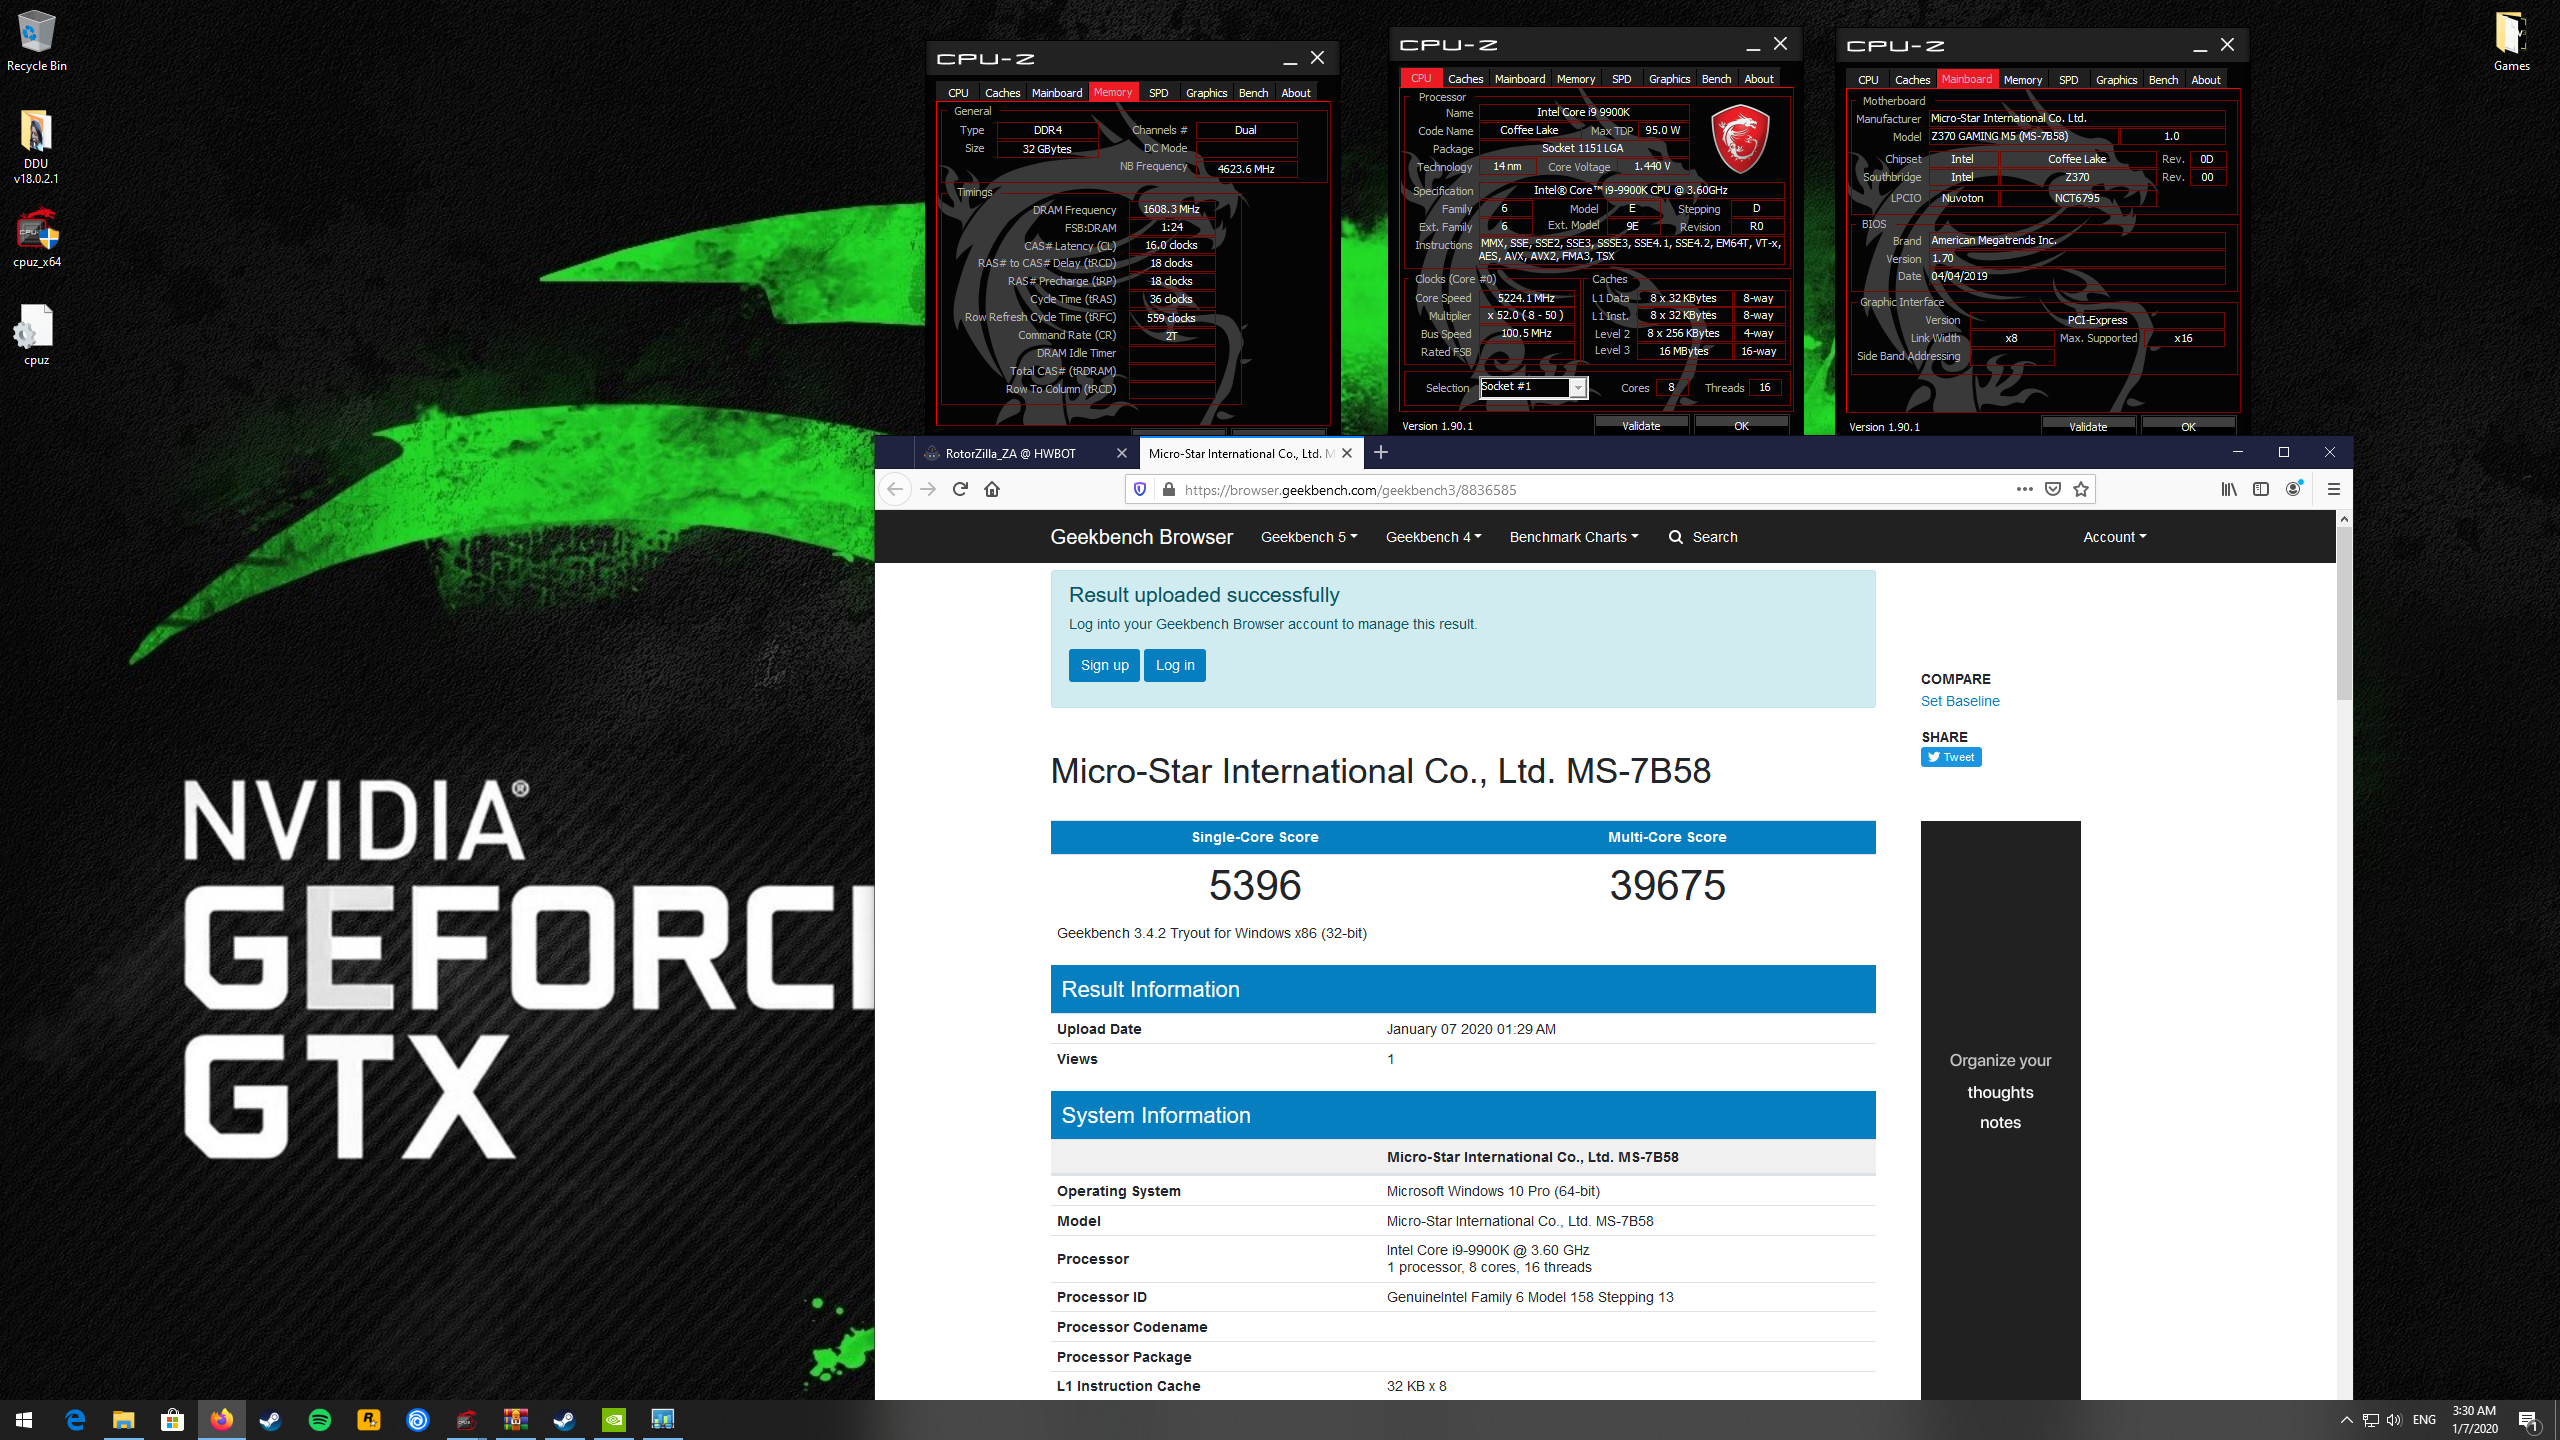Click Sign up button
The image size is (2560, 1440).
point(1104,665)
